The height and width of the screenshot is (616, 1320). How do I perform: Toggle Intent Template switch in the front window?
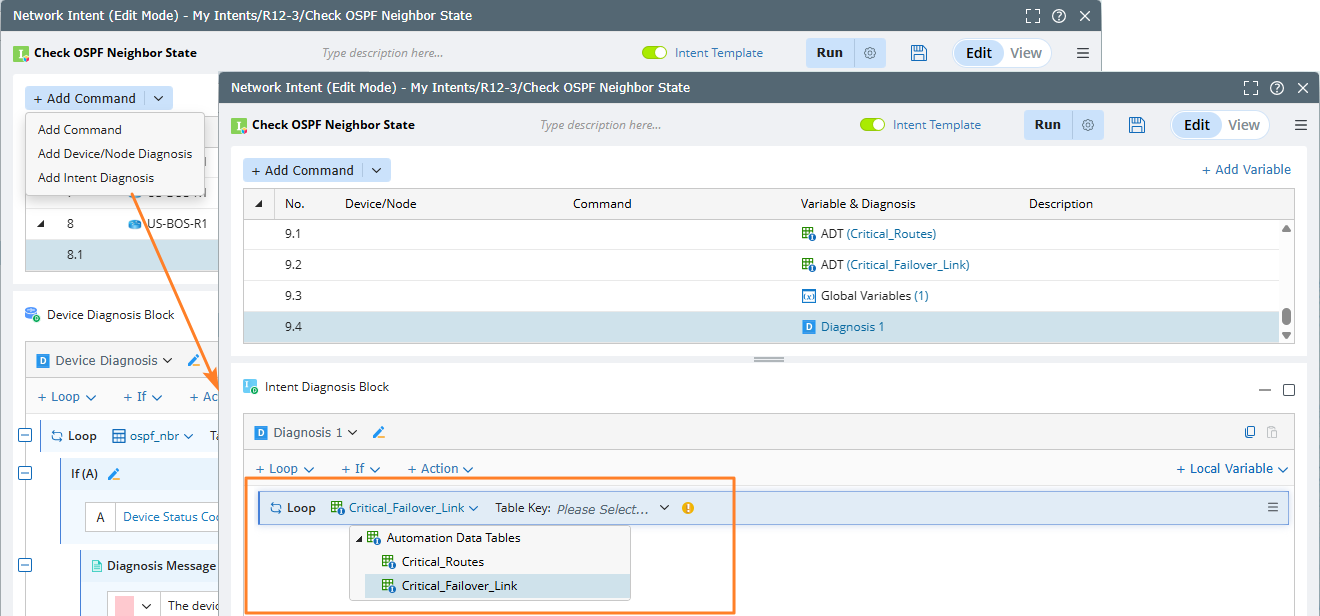[x=872, y=125]
